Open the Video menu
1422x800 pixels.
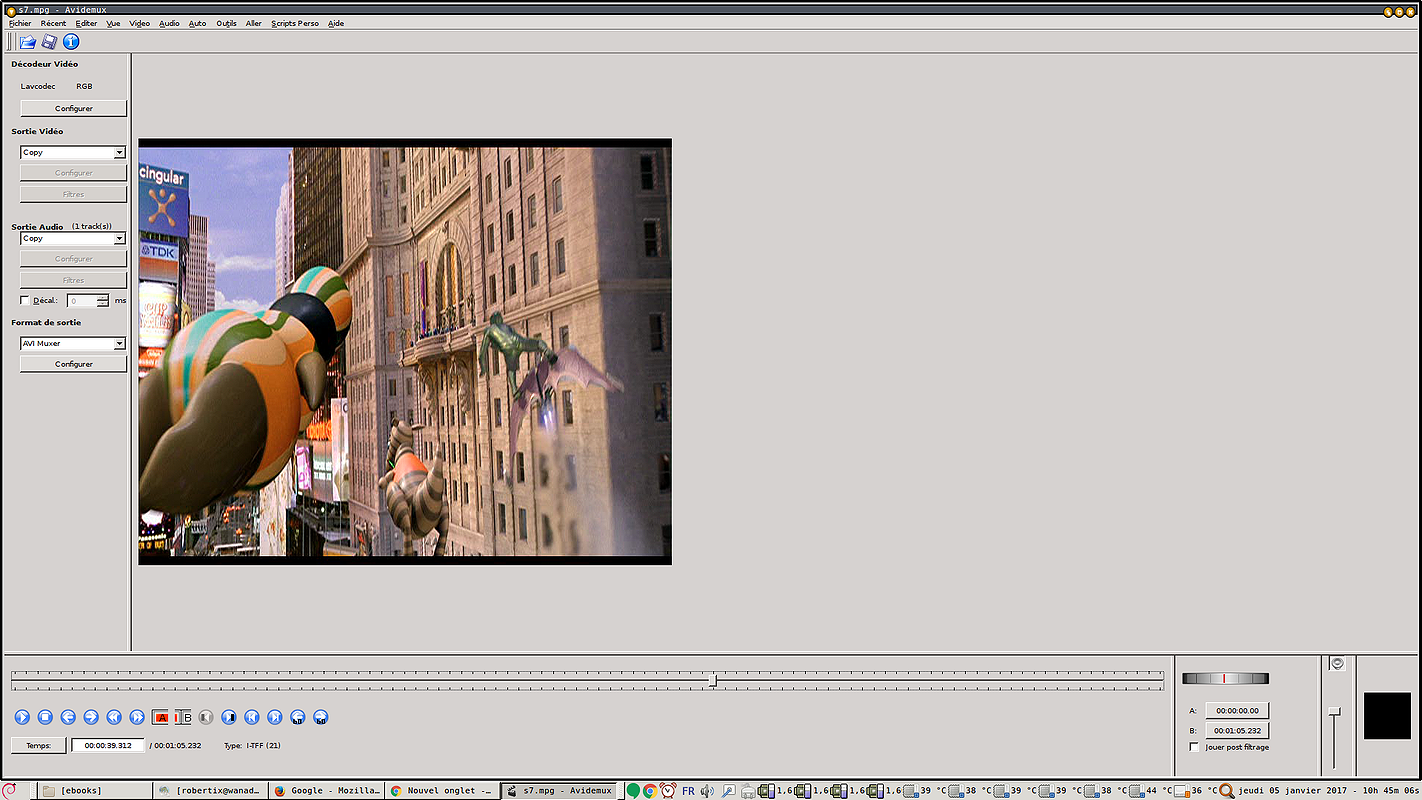[139, 23]
